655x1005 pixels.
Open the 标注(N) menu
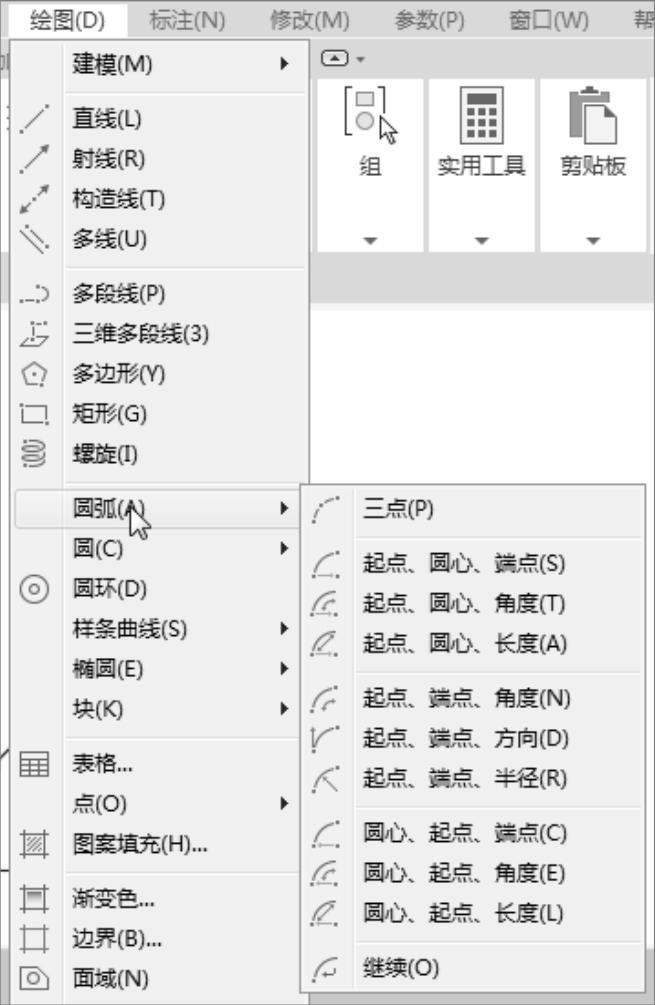(x=187, y=19)
